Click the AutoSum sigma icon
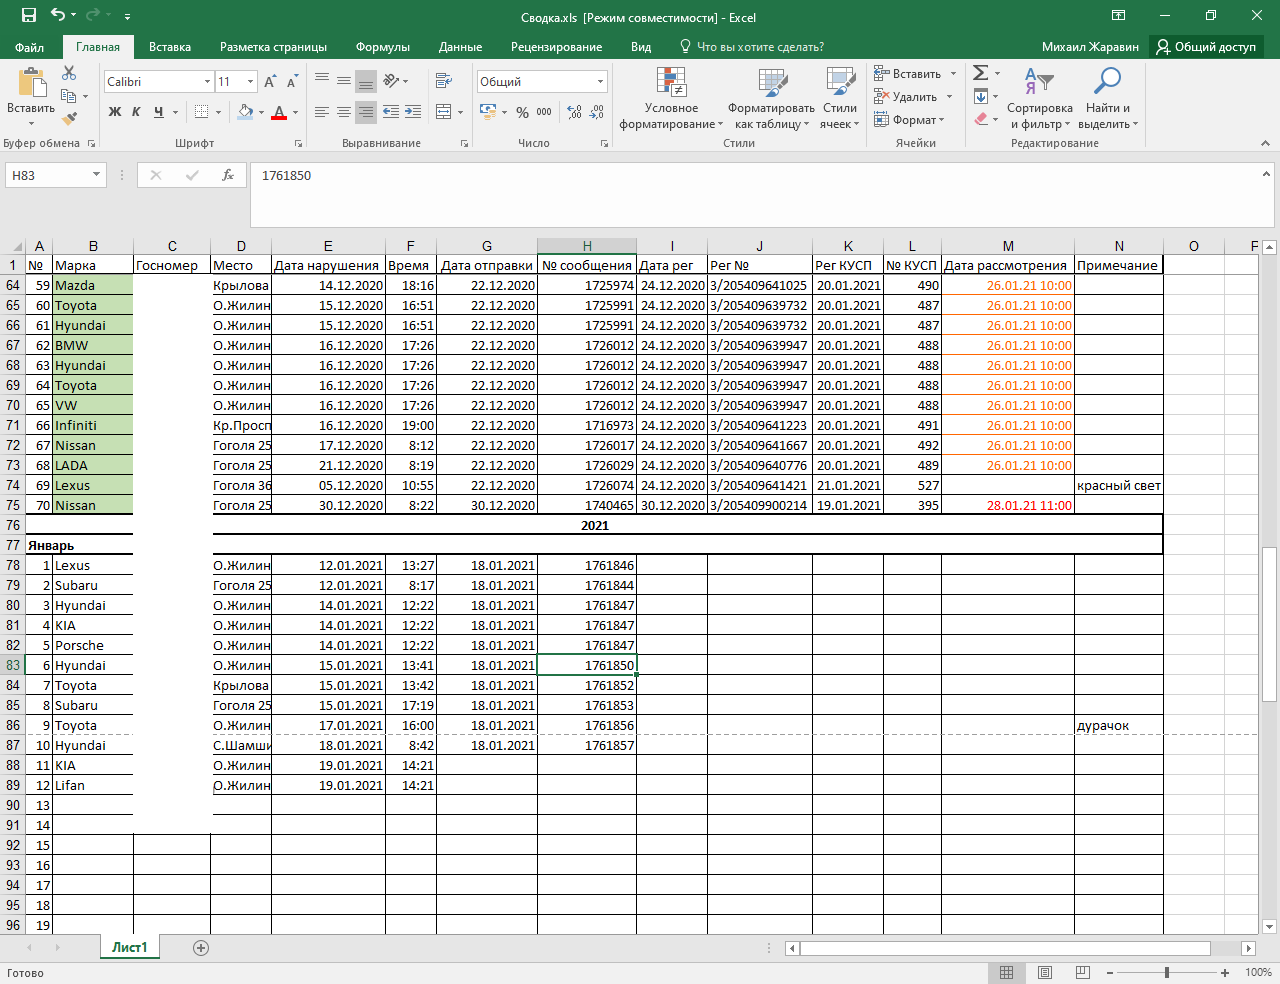1280x984 pixels. tap(981, 73)
